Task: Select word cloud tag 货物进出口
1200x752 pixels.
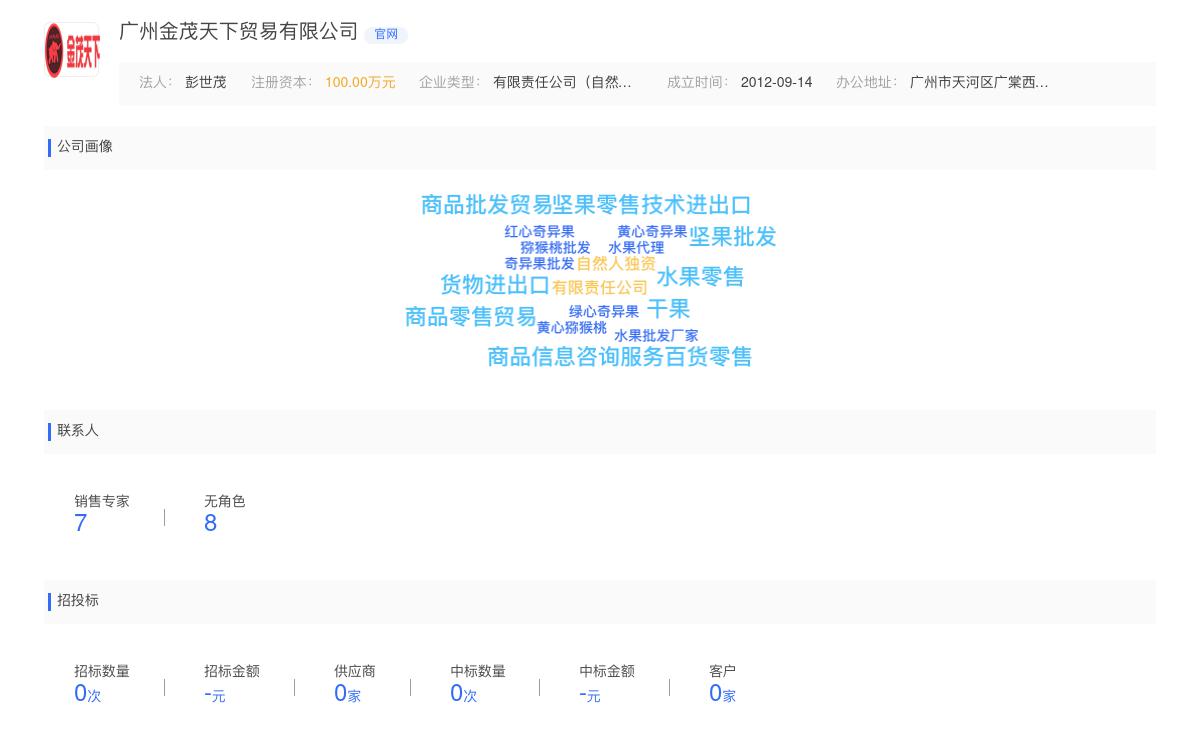Action: click(x=495, y=285)
